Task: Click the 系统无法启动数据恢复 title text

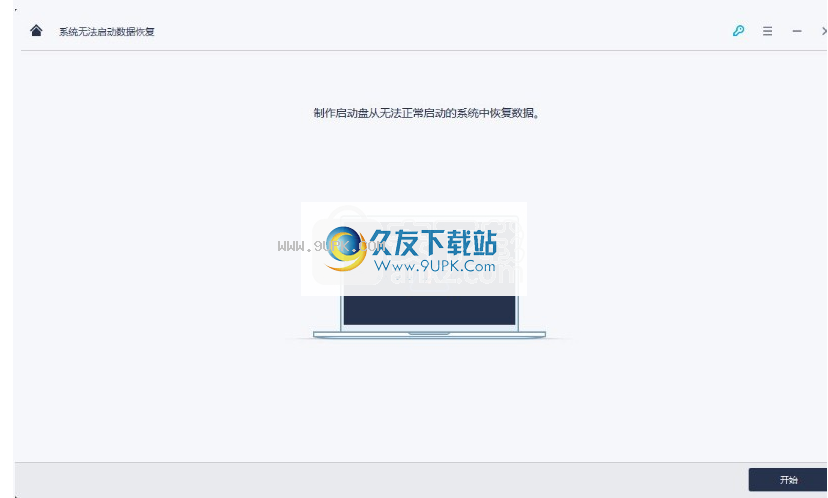Action: coord(107,32)
